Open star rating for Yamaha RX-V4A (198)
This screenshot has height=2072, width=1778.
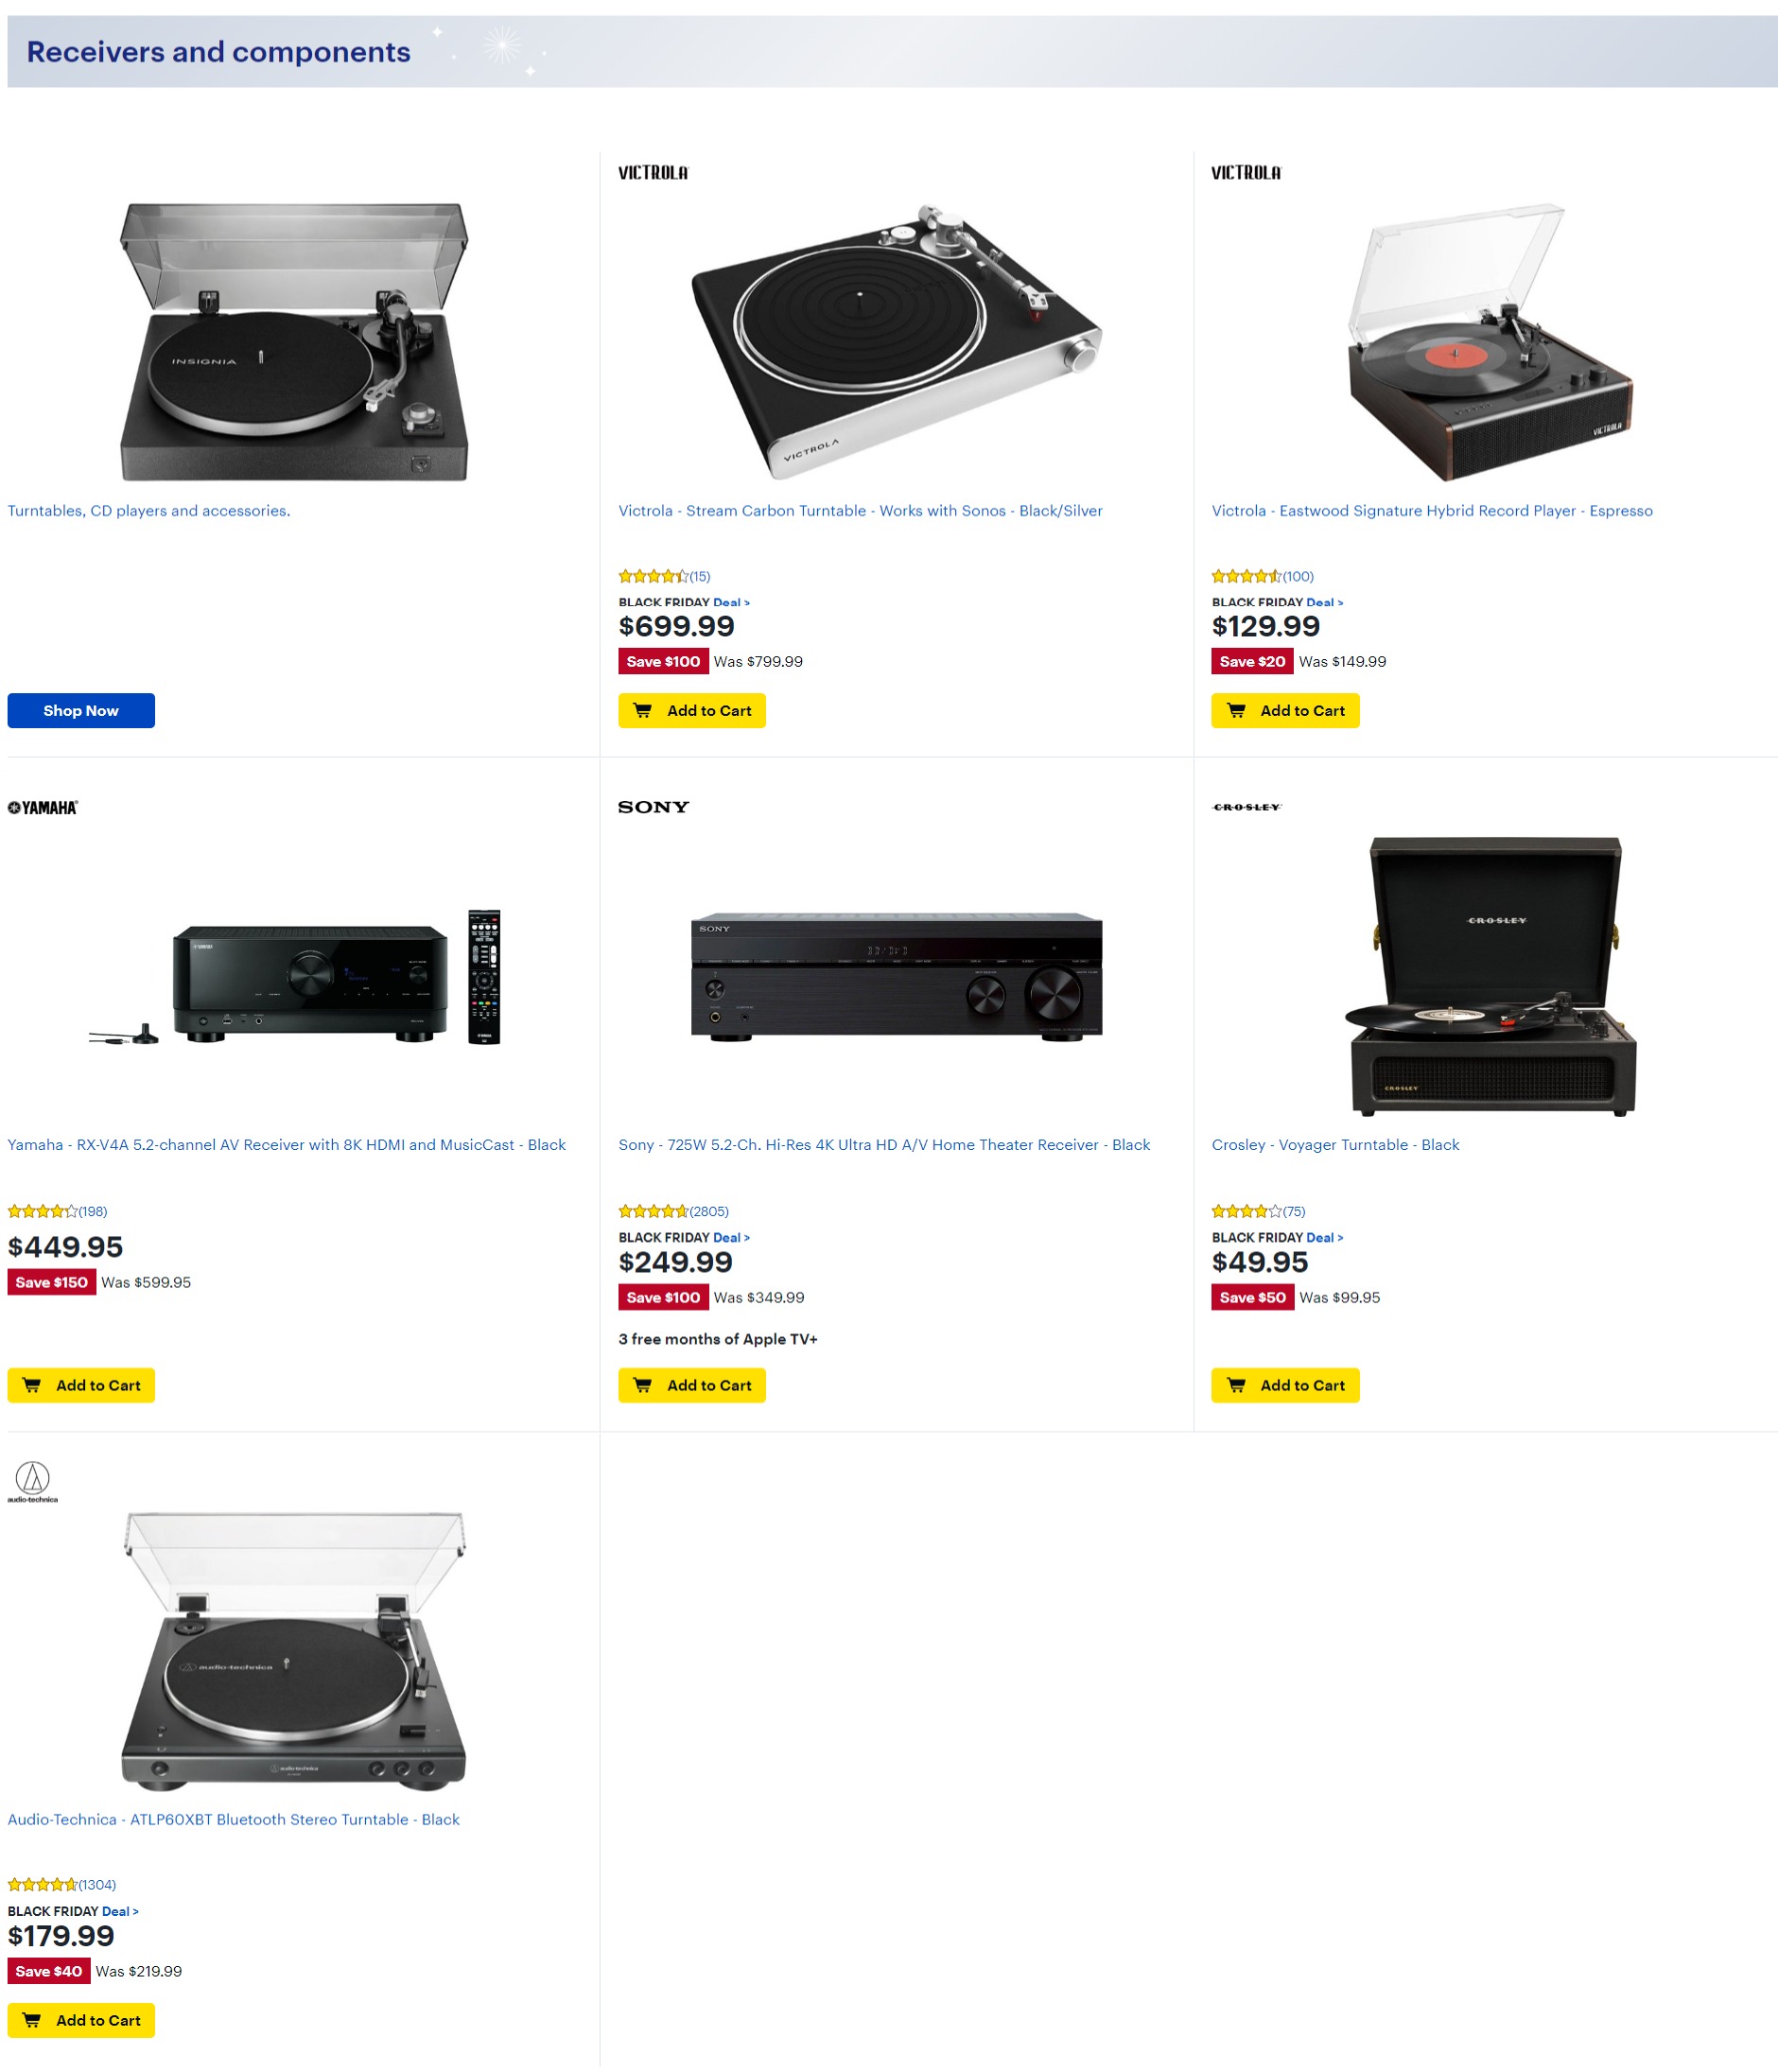click(57, 1211)
